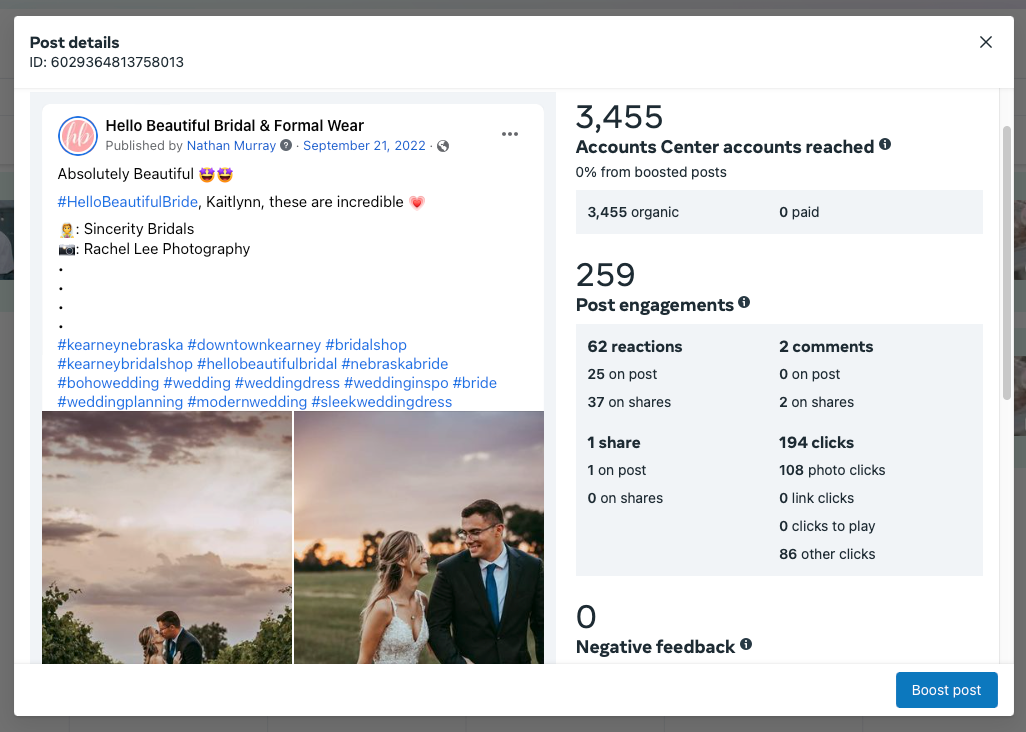
Task: Click the 'Rachel Lee Photography' credit line
Action: coord(167,249)
